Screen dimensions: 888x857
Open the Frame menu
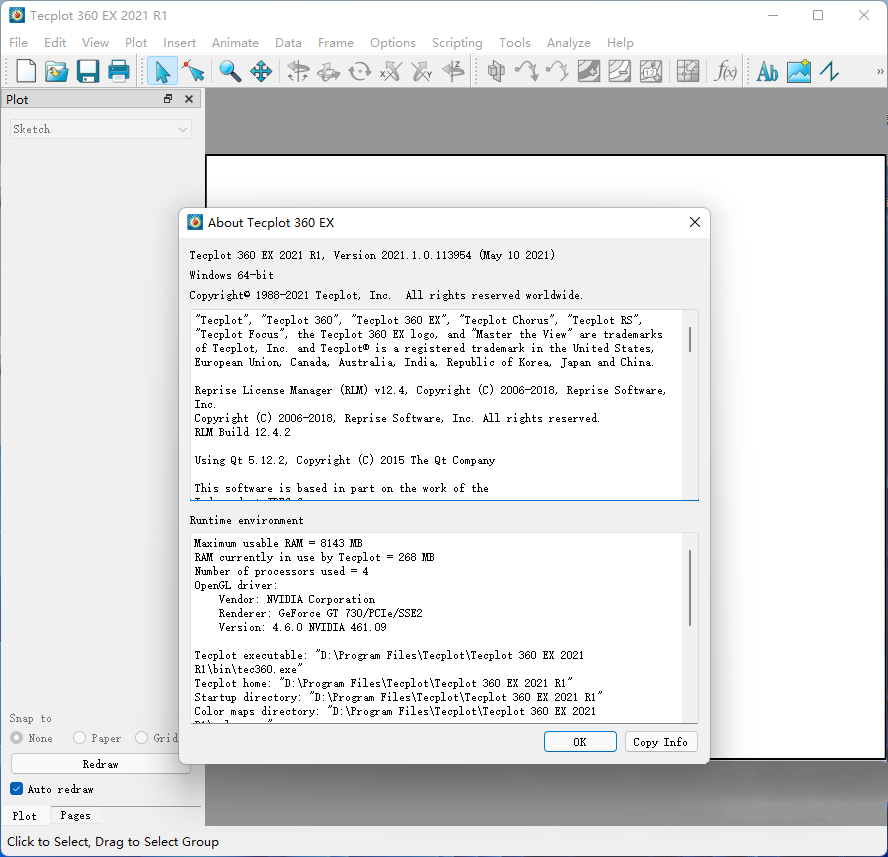click(x=336, y=42)
